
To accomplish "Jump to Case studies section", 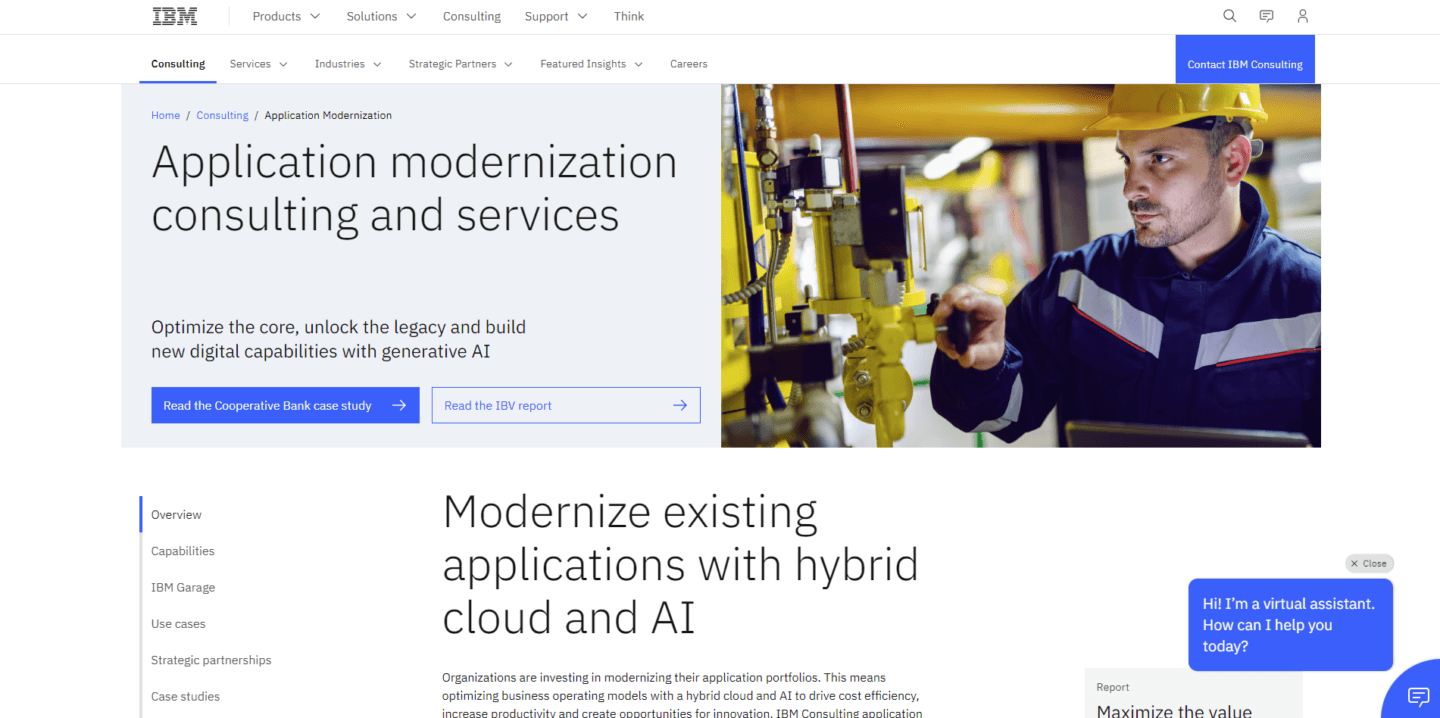I will [185, 696].
